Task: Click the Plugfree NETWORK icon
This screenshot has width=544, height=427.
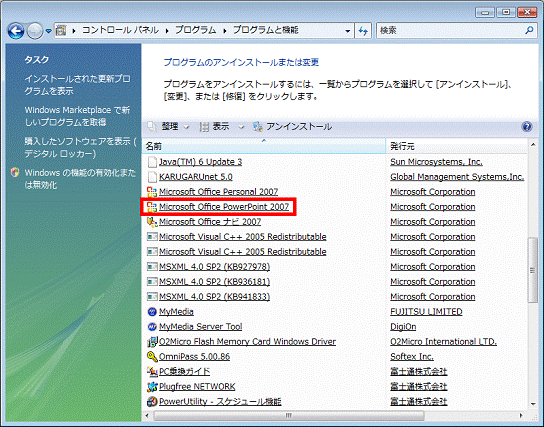Action: pos(152,386)
